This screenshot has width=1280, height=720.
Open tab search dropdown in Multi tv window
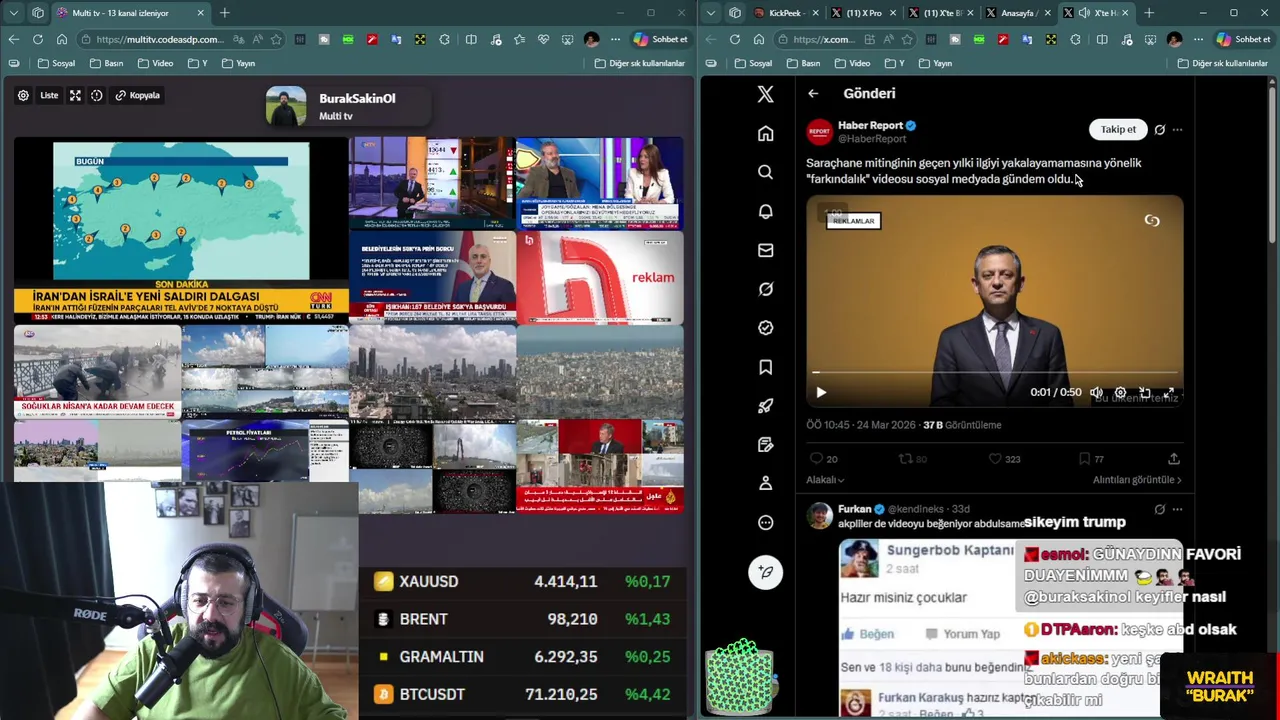click(13, 13)
